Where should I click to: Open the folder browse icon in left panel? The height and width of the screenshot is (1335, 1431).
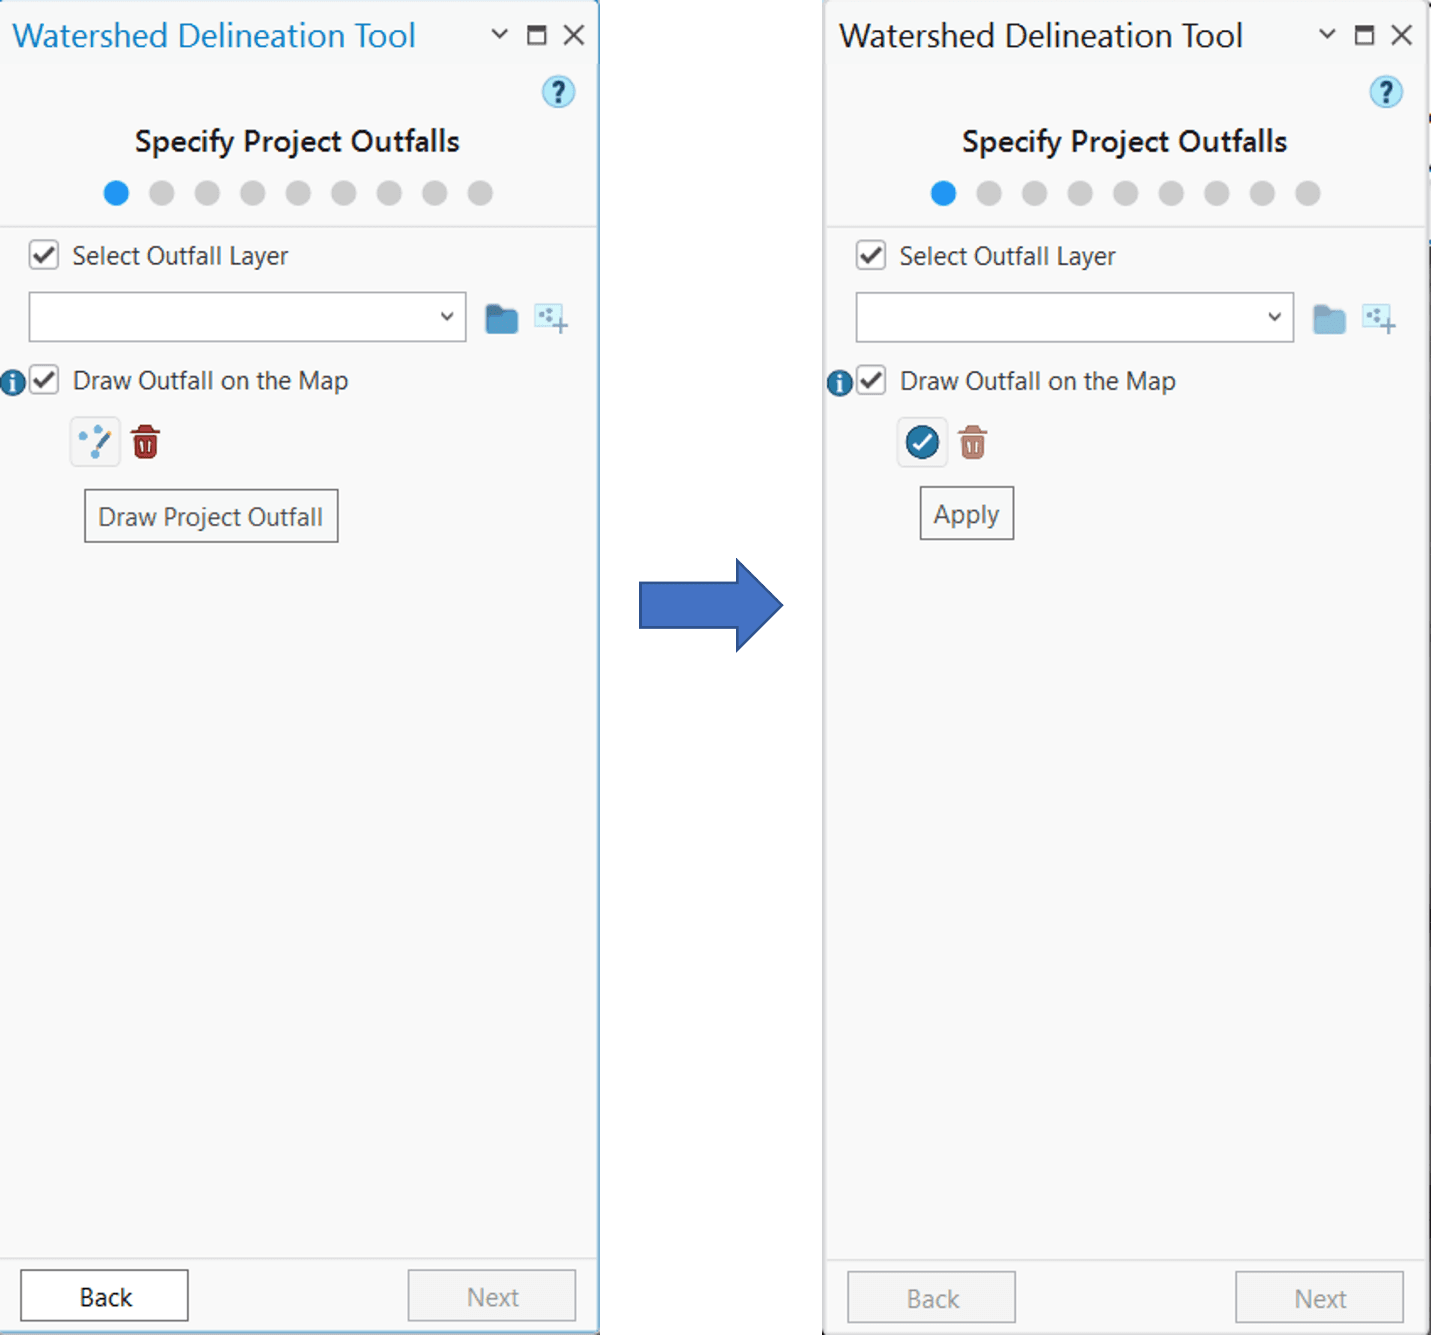click(501, 319)
